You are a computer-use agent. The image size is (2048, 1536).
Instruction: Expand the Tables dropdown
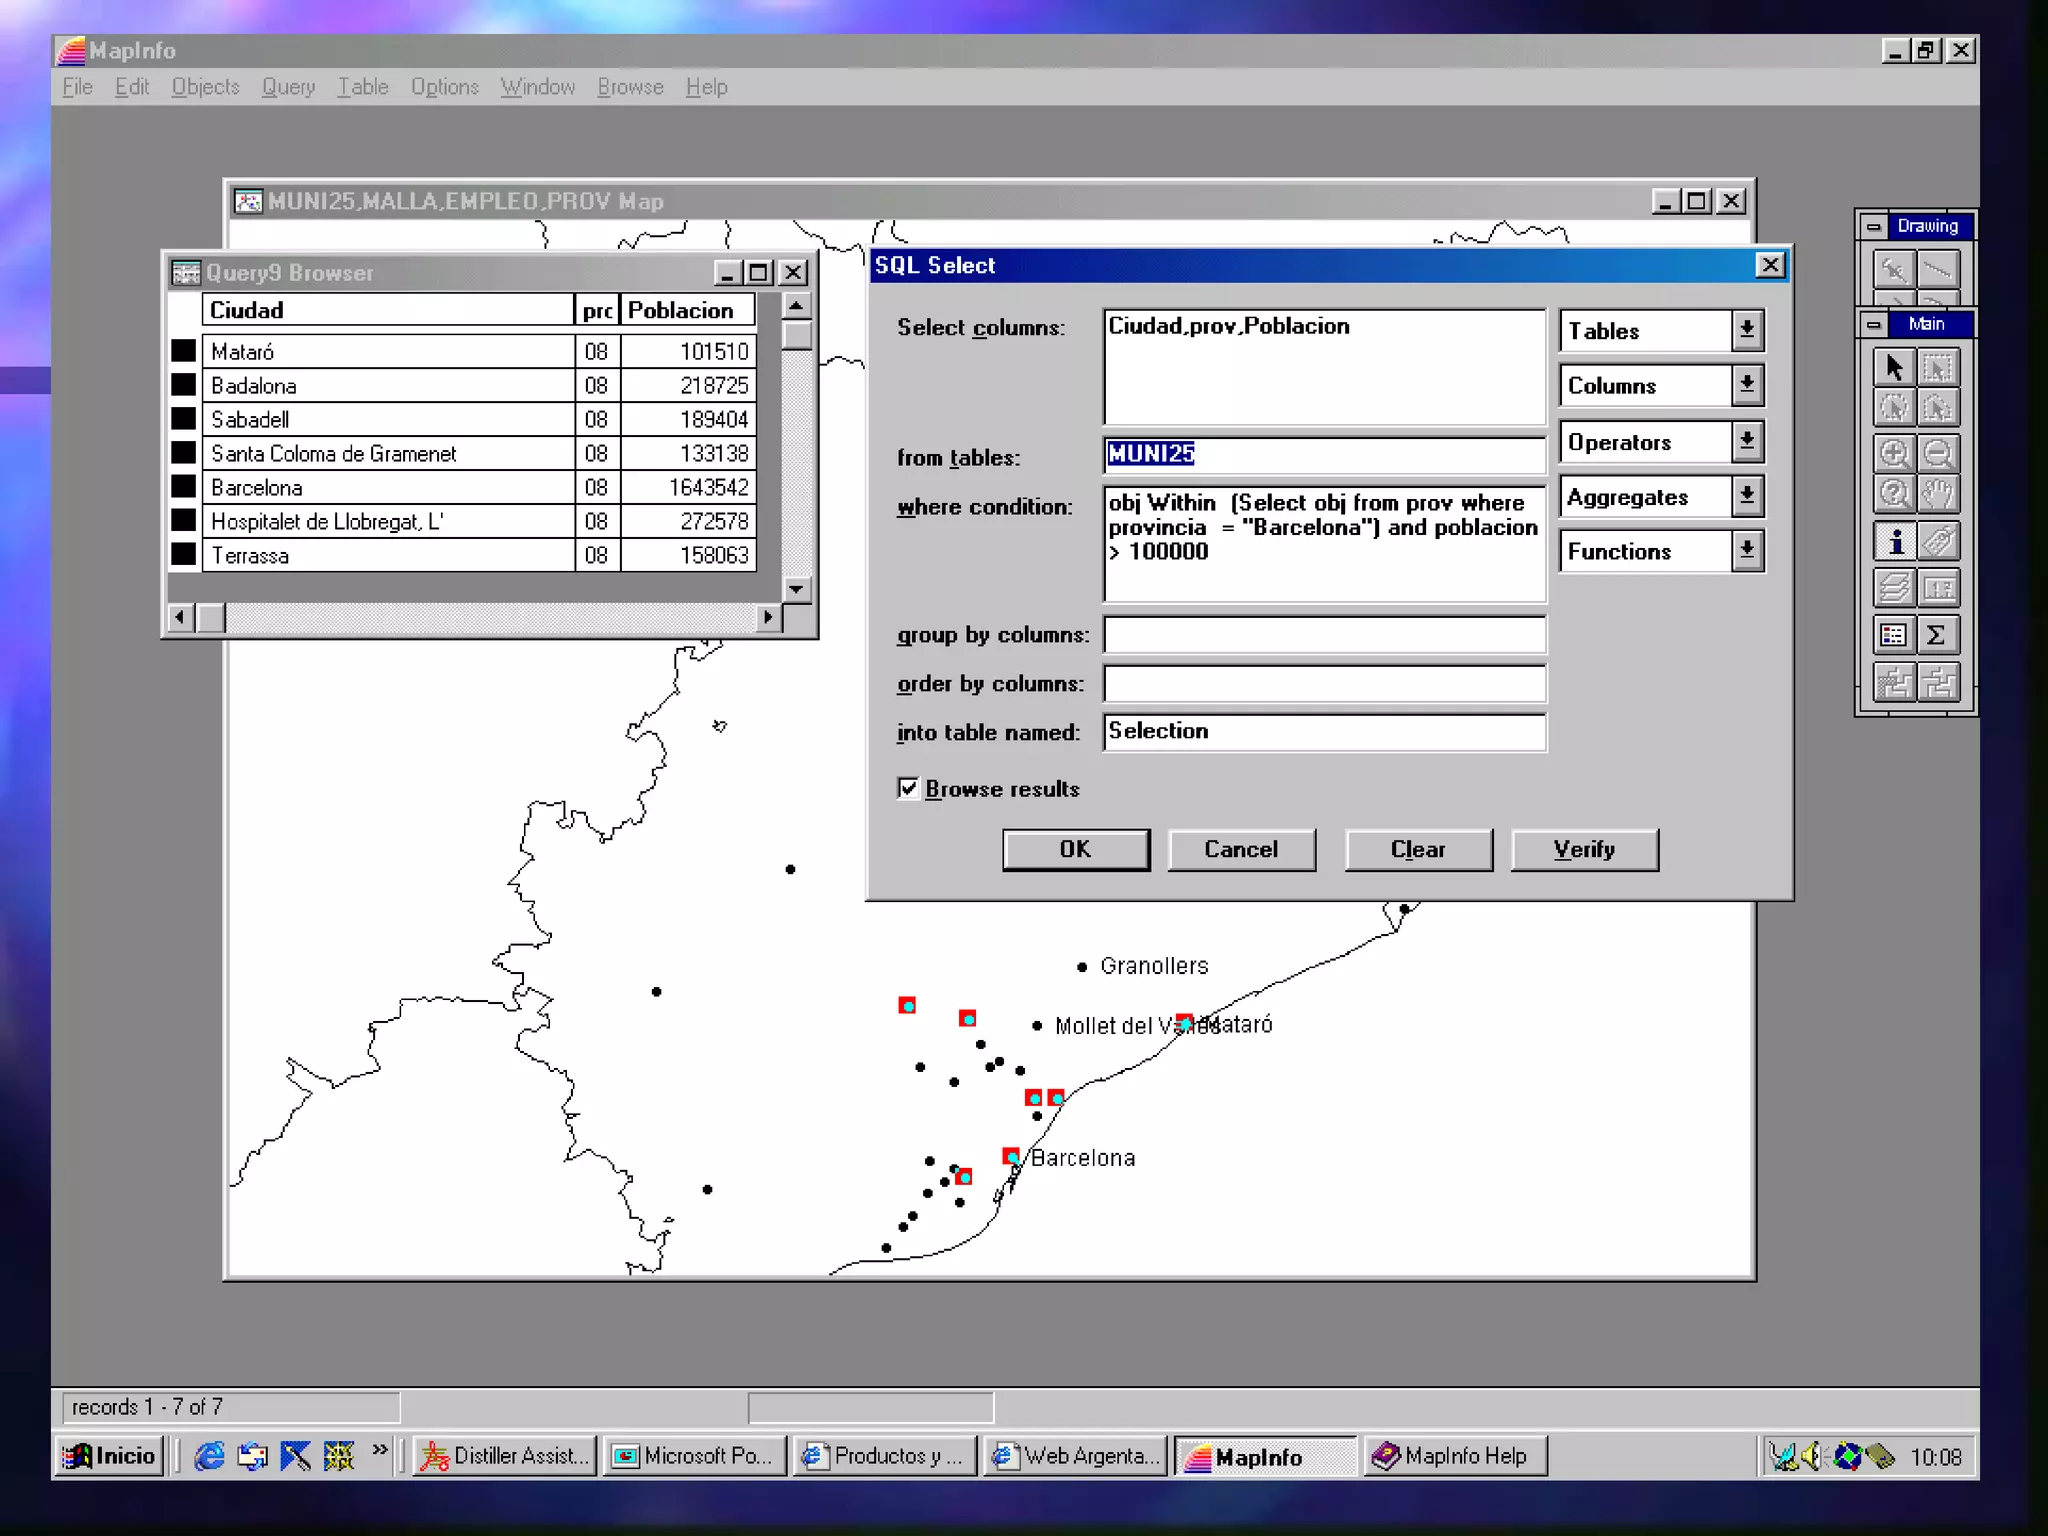tap(1746, 330)
